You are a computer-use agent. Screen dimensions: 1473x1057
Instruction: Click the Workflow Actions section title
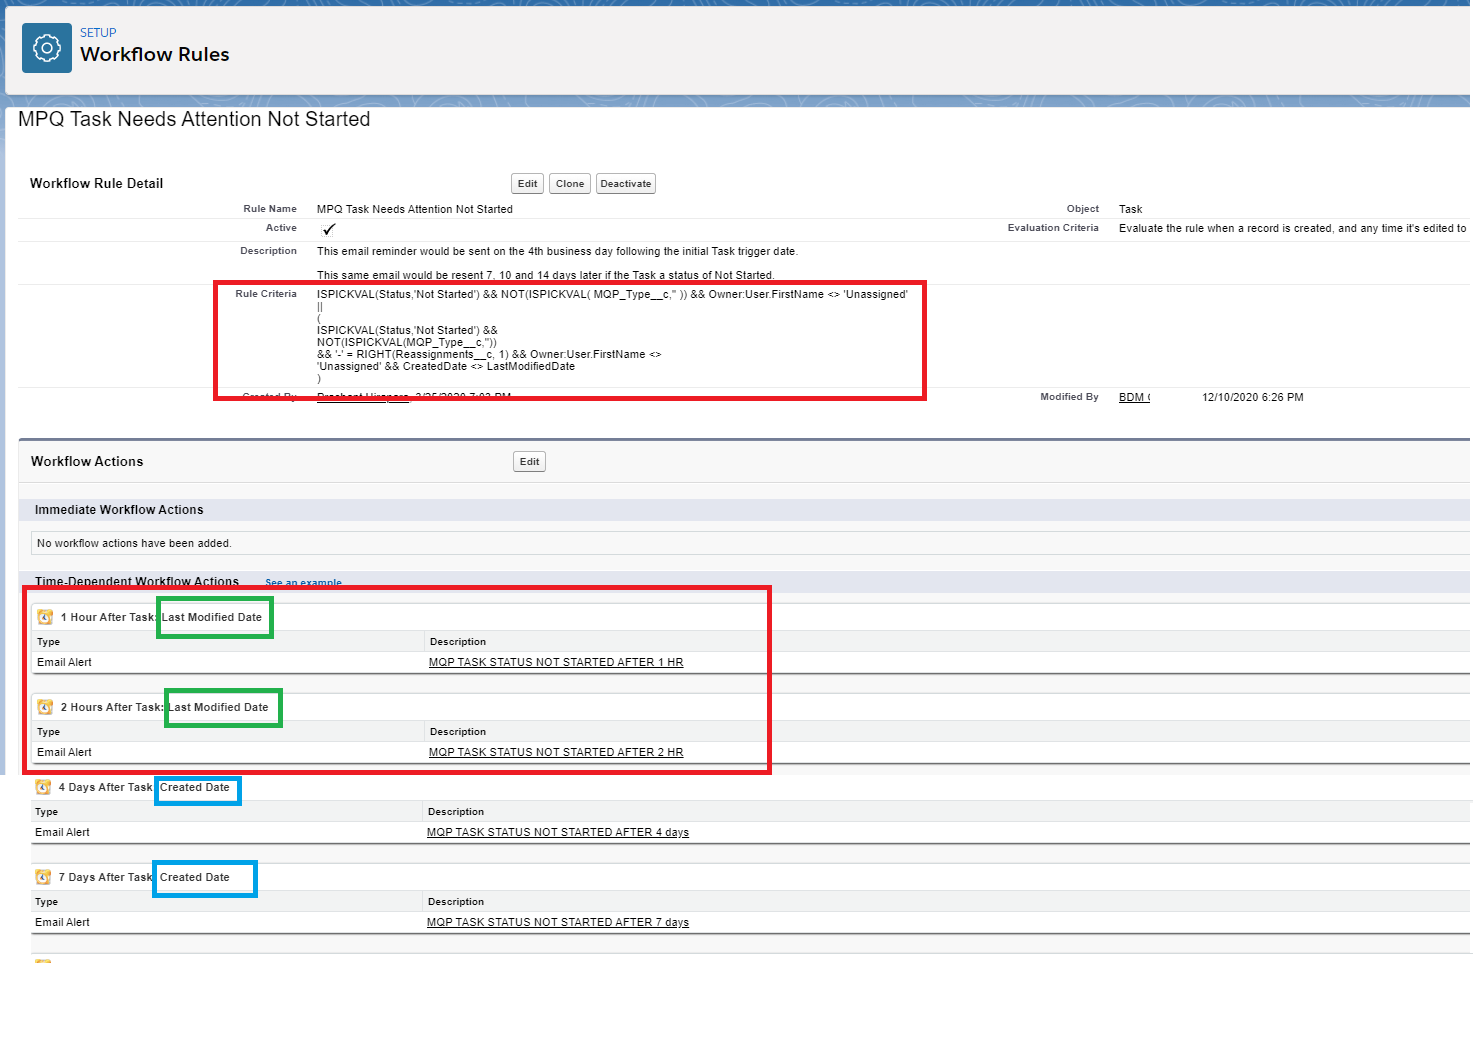point(87,461)
